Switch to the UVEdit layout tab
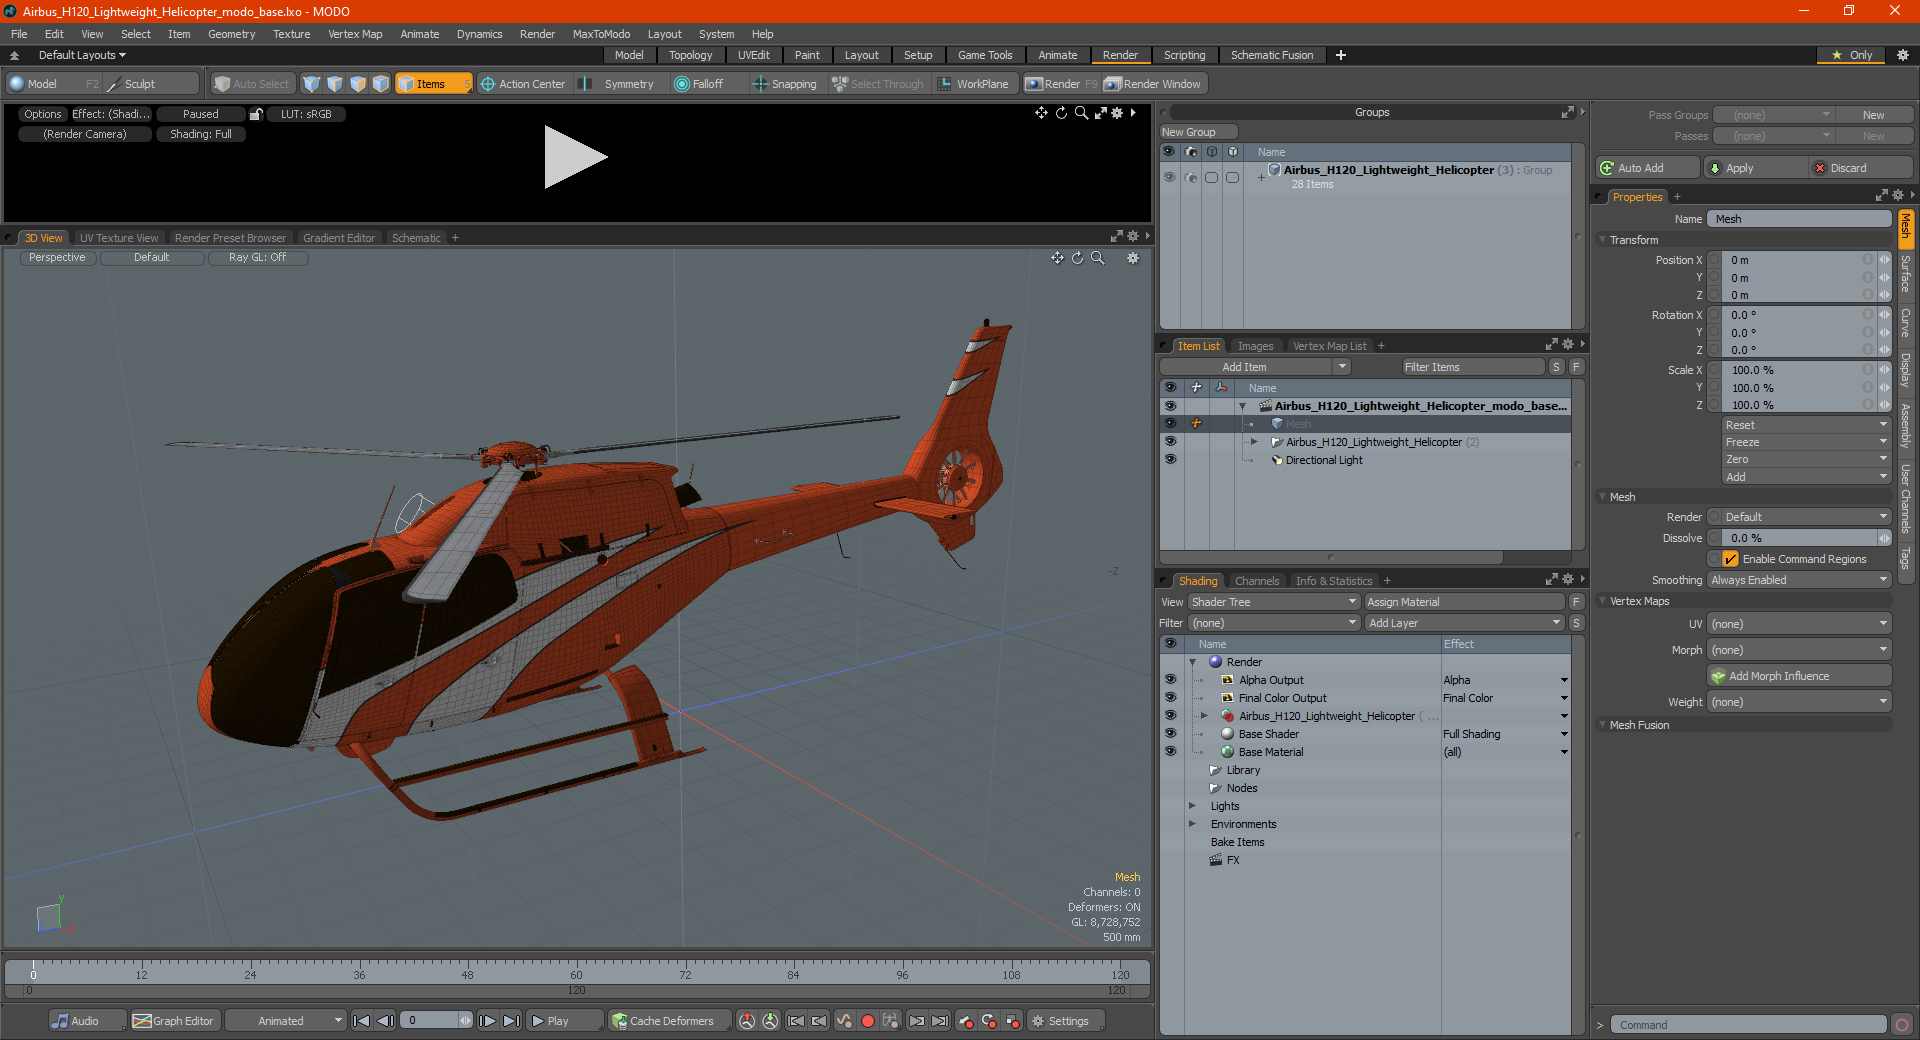The width and height of the screenshot is (1920, 1040). (753, 55)
